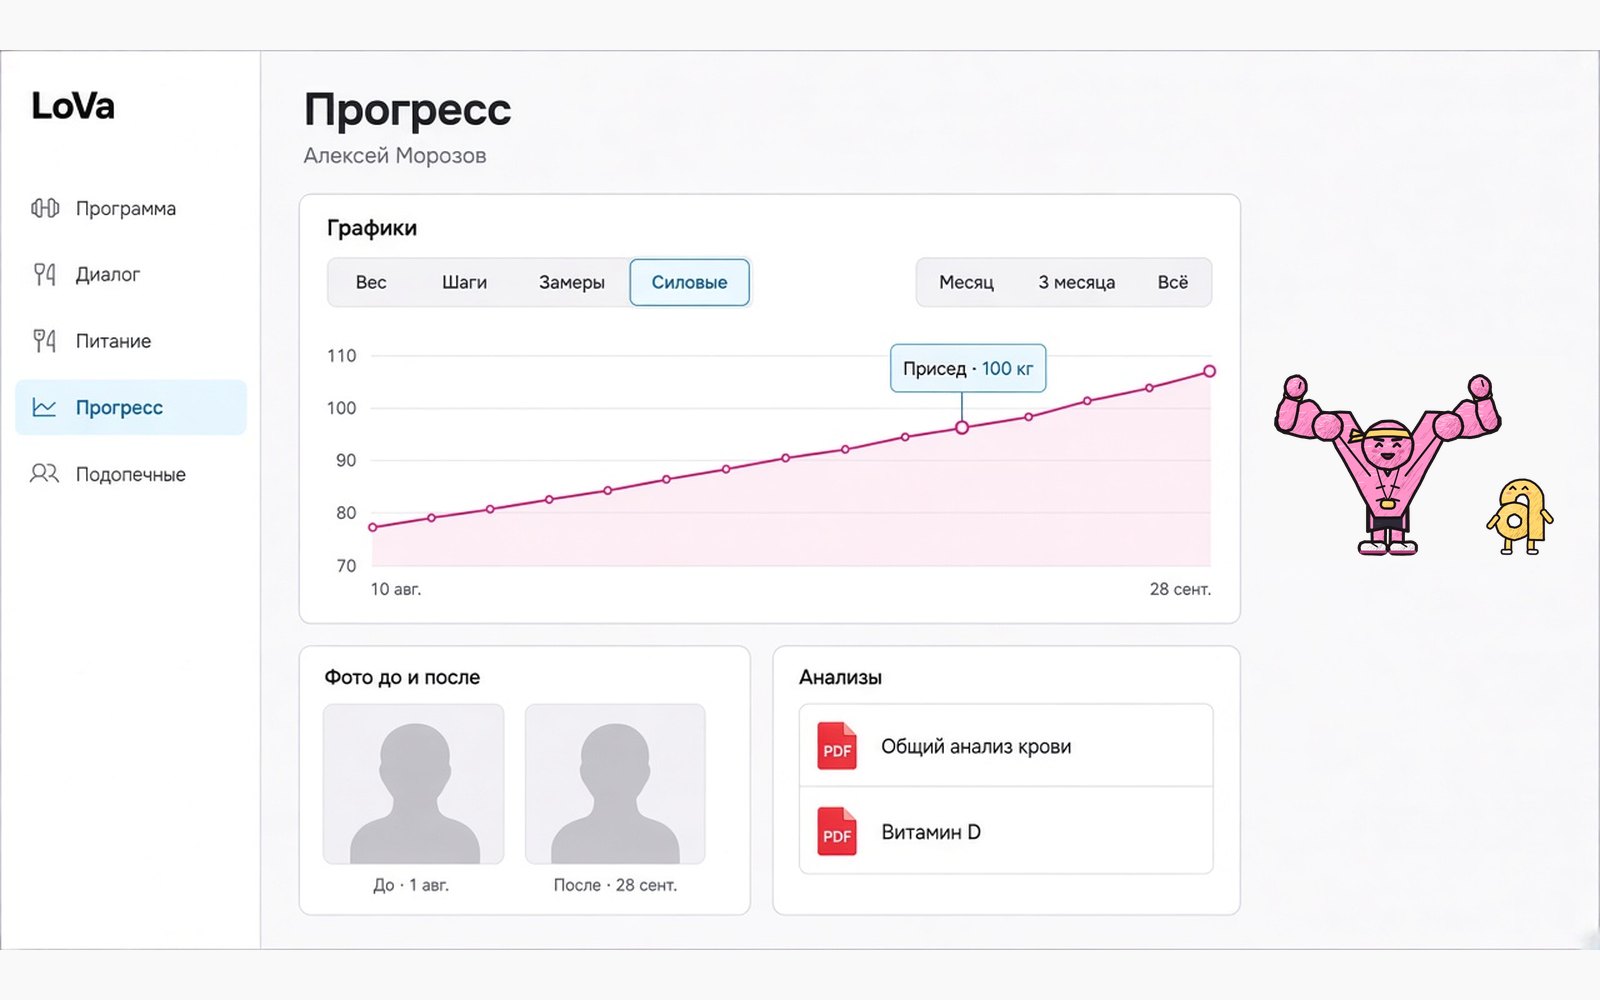This screenshot has height=1000, width=1600.
Task: Click the LoVa logo
Action: click(x=73, y=106)
